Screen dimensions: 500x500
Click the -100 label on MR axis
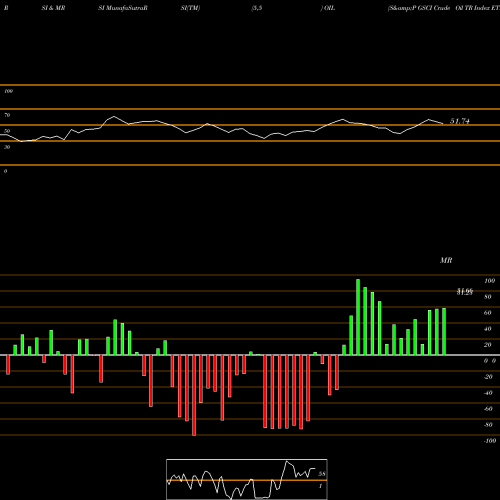click(x=490, y=441)
